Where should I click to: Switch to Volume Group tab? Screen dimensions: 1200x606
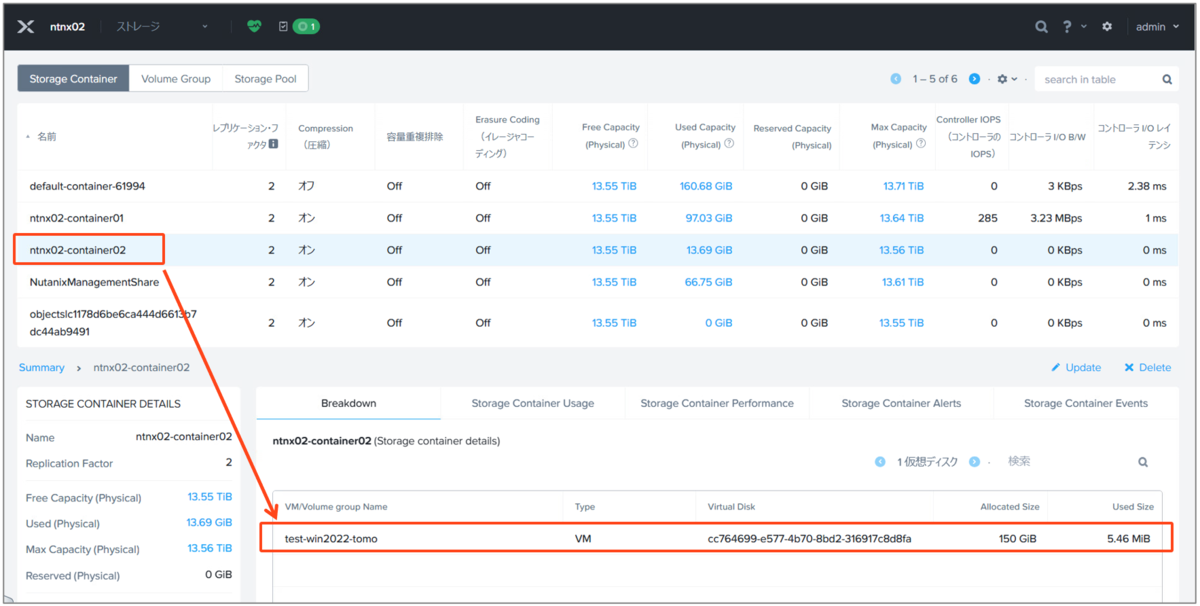(176, 79)
